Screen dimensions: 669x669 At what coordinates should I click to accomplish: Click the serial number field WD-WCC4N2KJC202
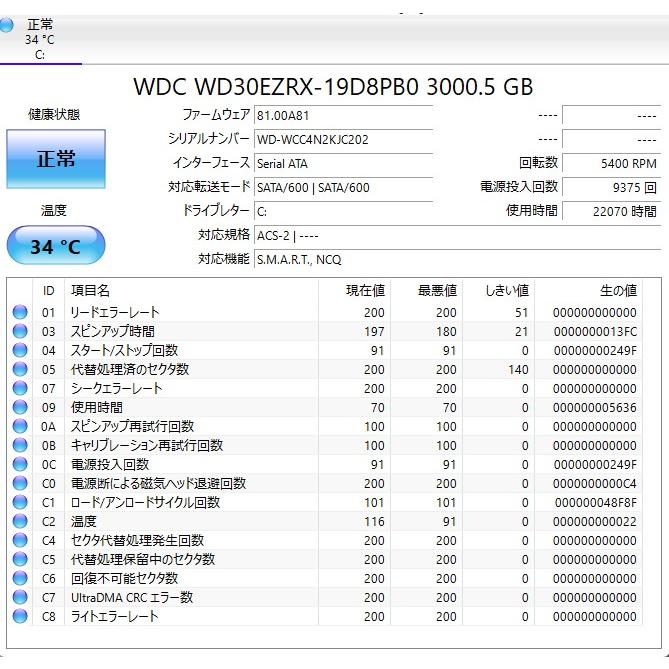pyautogui.click(x=343, y=140)
